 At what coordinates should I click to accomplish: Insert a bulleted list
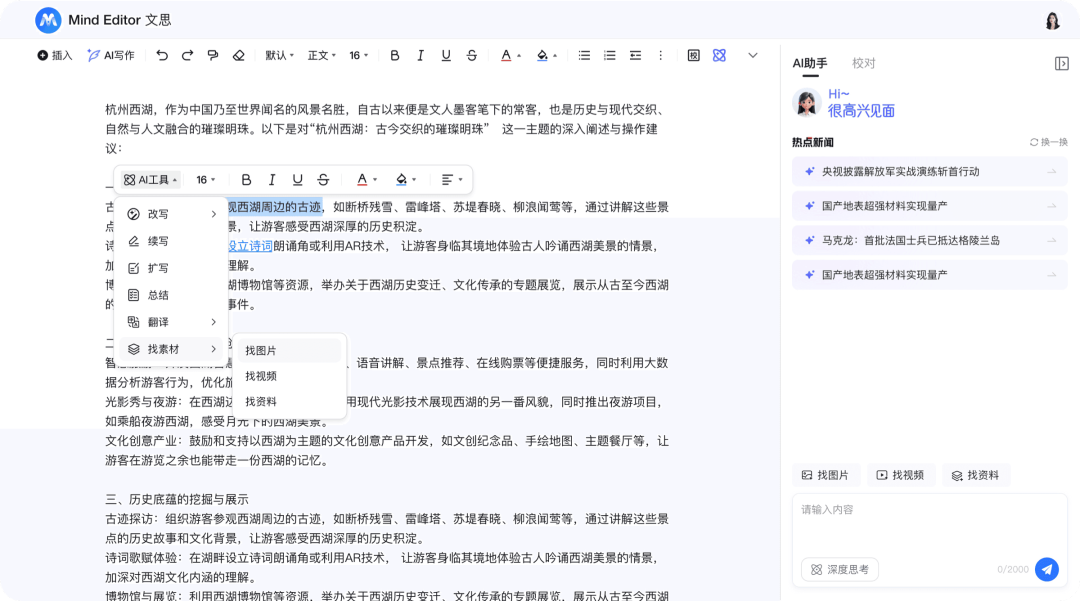pyautogui.click(x=584, y=56)
